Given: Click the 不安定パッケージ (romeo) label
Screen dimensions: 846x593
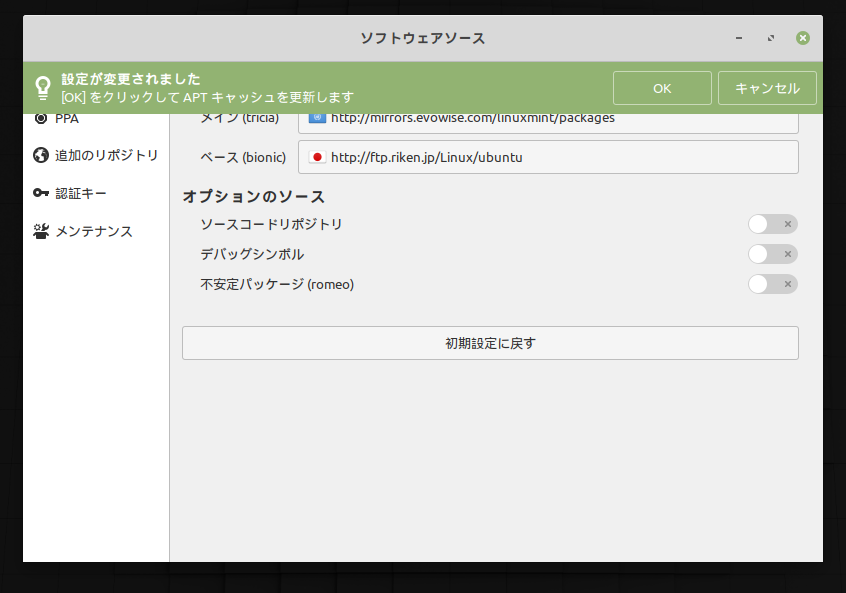Looking at the screenshot, I should (x=277, y=284).
